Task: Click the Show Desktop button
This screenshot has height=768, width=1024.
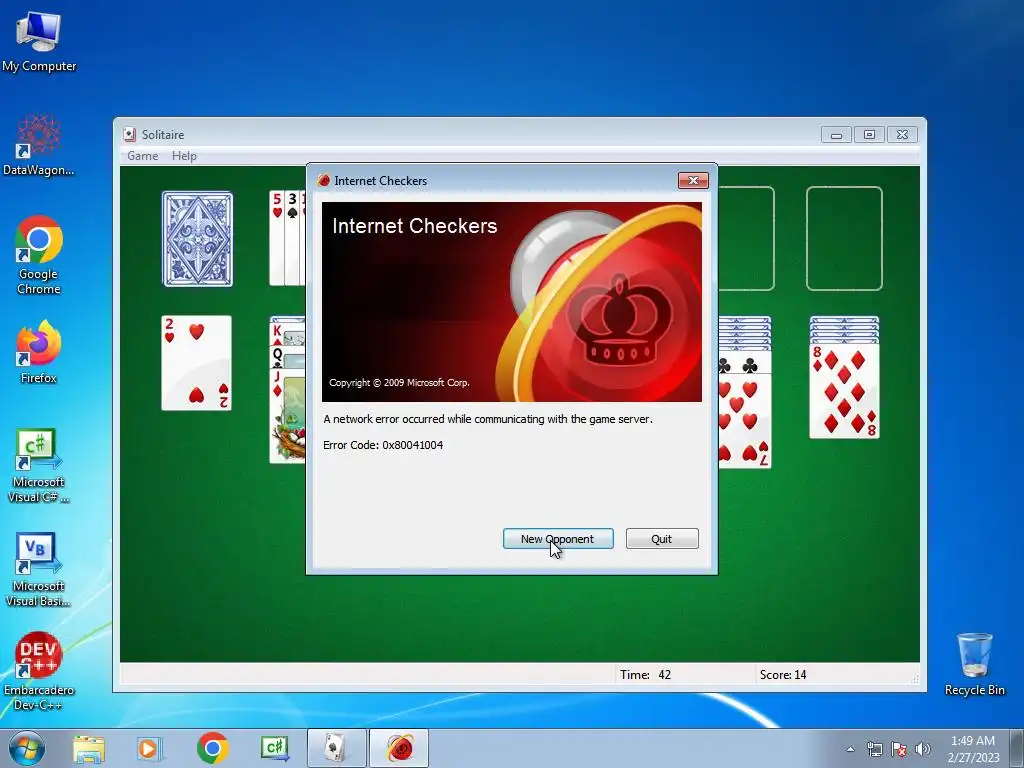Action: click(x=1017, y=748)
